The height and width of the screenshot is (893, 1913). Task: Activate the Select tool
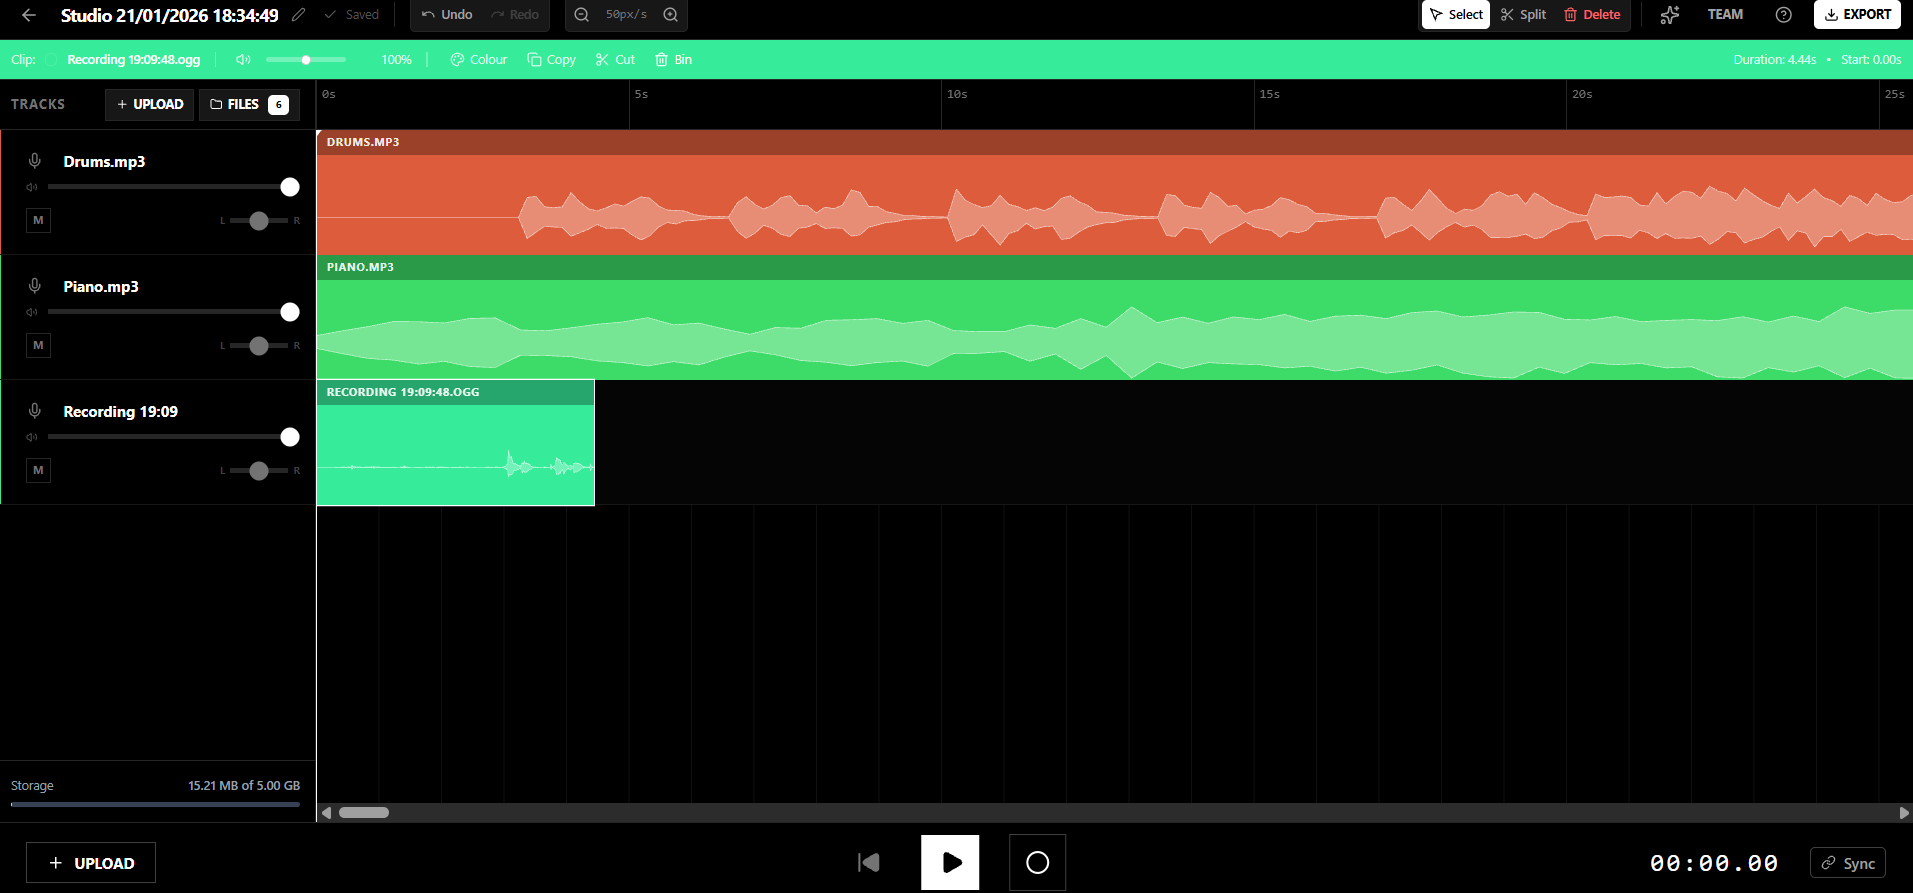1456,15
